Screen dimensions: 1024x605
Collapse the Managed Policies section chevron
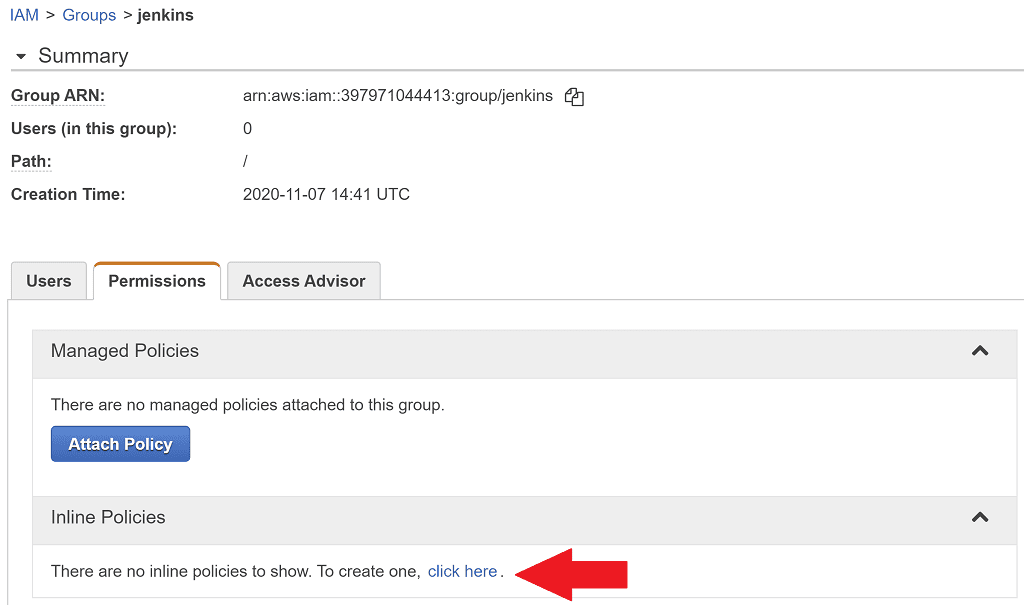click(980, 353)
